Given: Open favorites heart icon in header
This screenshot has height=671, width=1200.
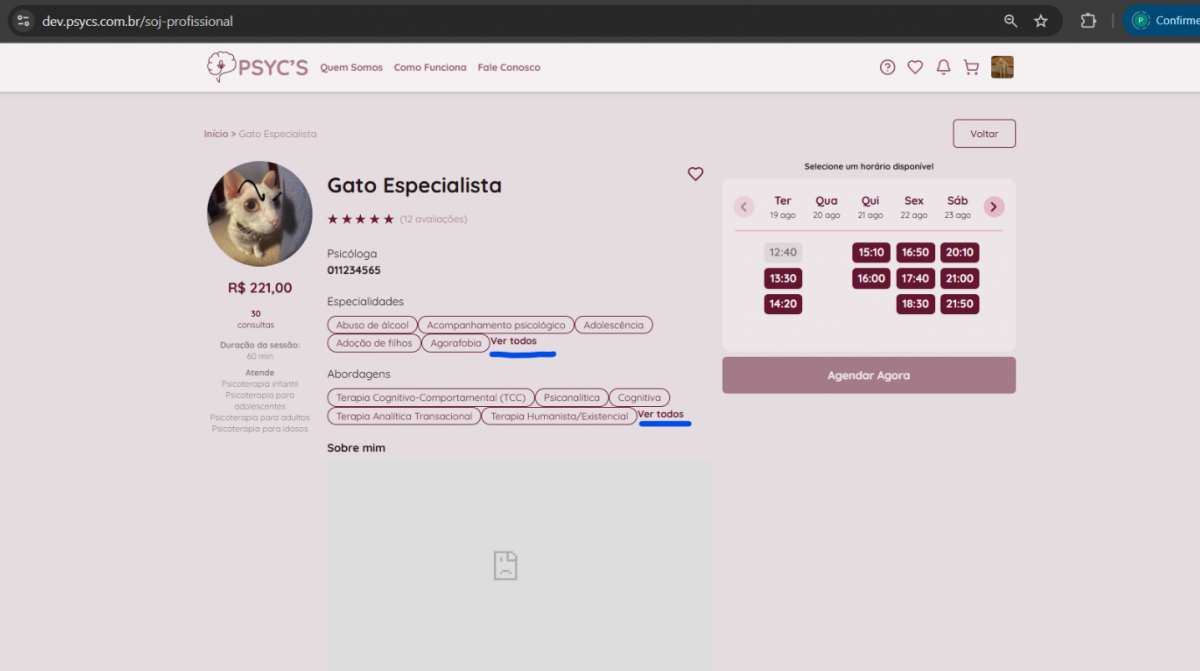Looking at the screenshot, I should click(915, 67).
